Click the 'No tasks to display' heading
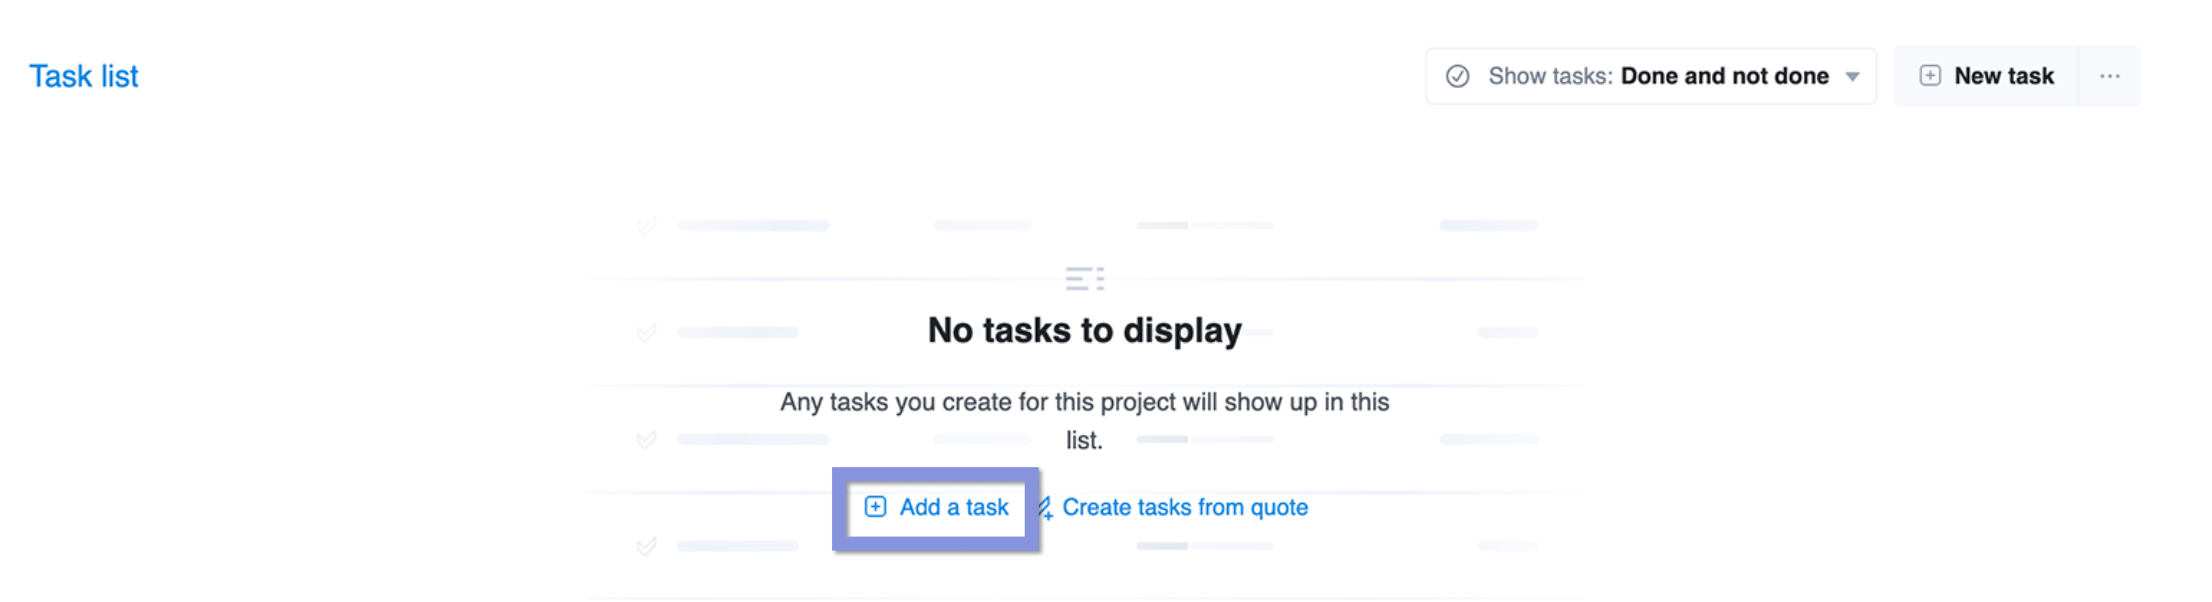Viewport: 2212px width, 602px height. coord(1084,330)
